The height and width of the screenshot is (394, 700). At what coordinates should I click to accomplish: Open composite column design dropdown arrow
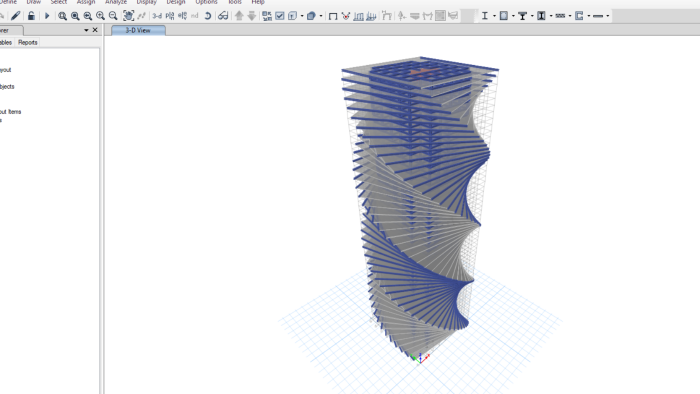pos(551,16)
